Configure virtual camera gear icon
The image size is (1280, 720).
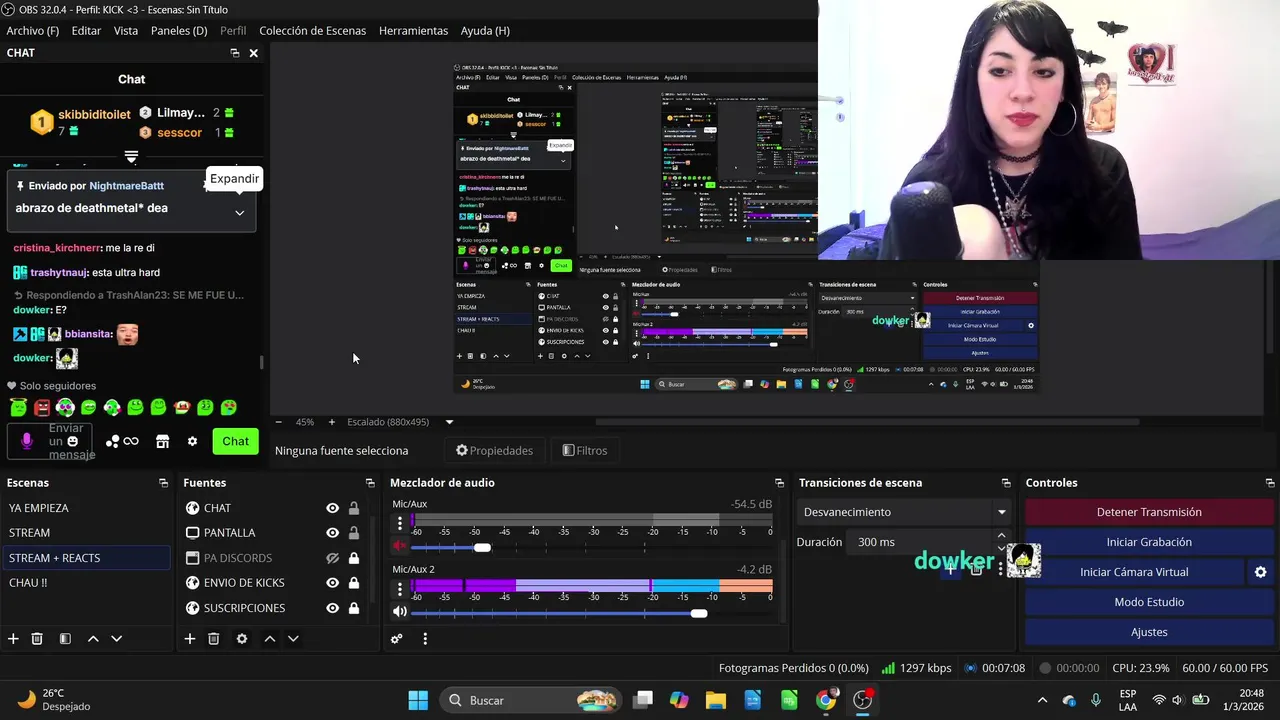click(1260, 572)
